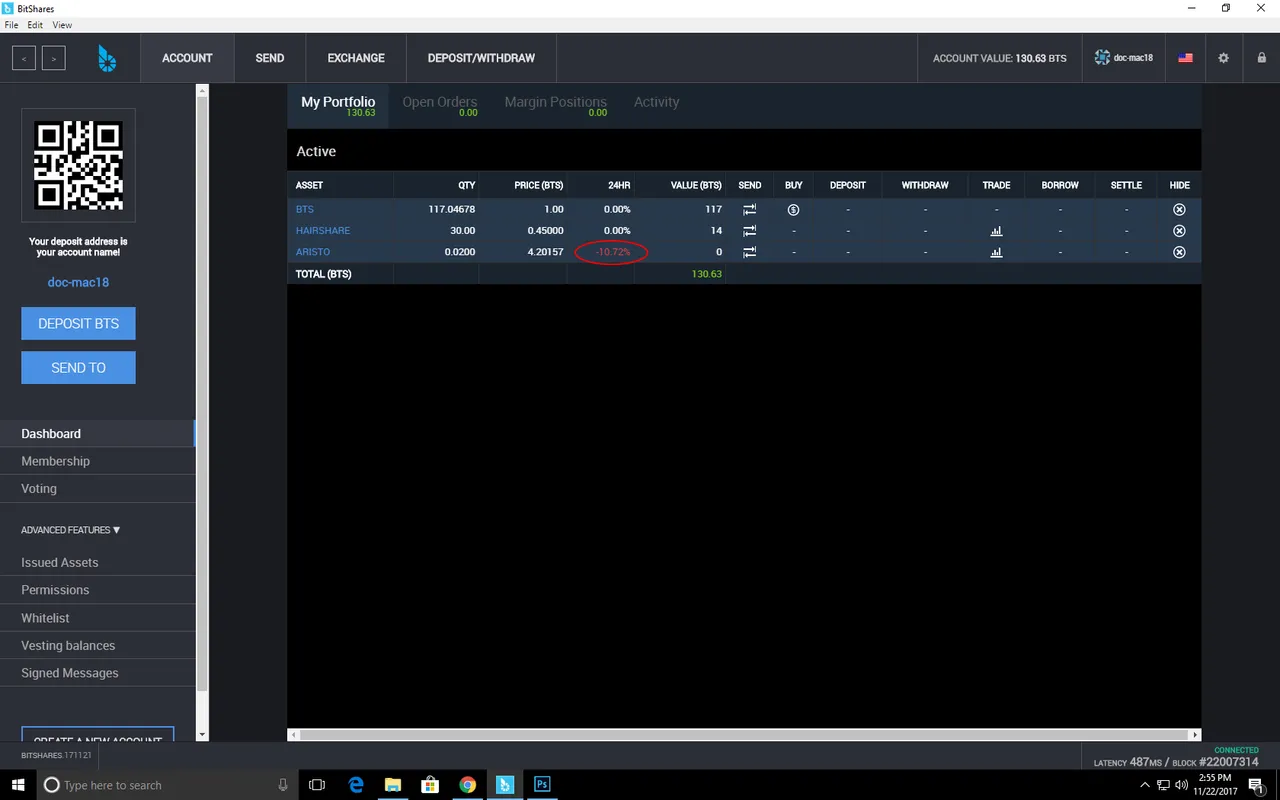
Task: Click ARISTO's -10.72% 24HR value
Action: click(613, 252)
